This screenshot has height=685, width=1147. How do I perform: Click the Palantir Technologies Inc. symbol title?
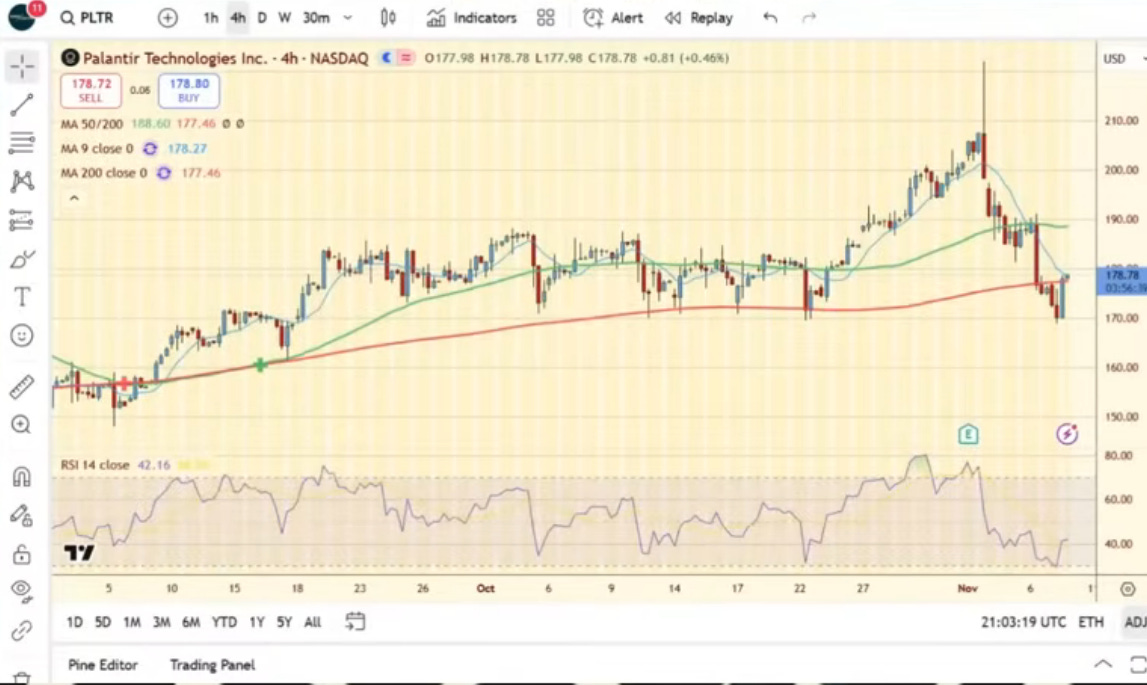coord(225,58)
